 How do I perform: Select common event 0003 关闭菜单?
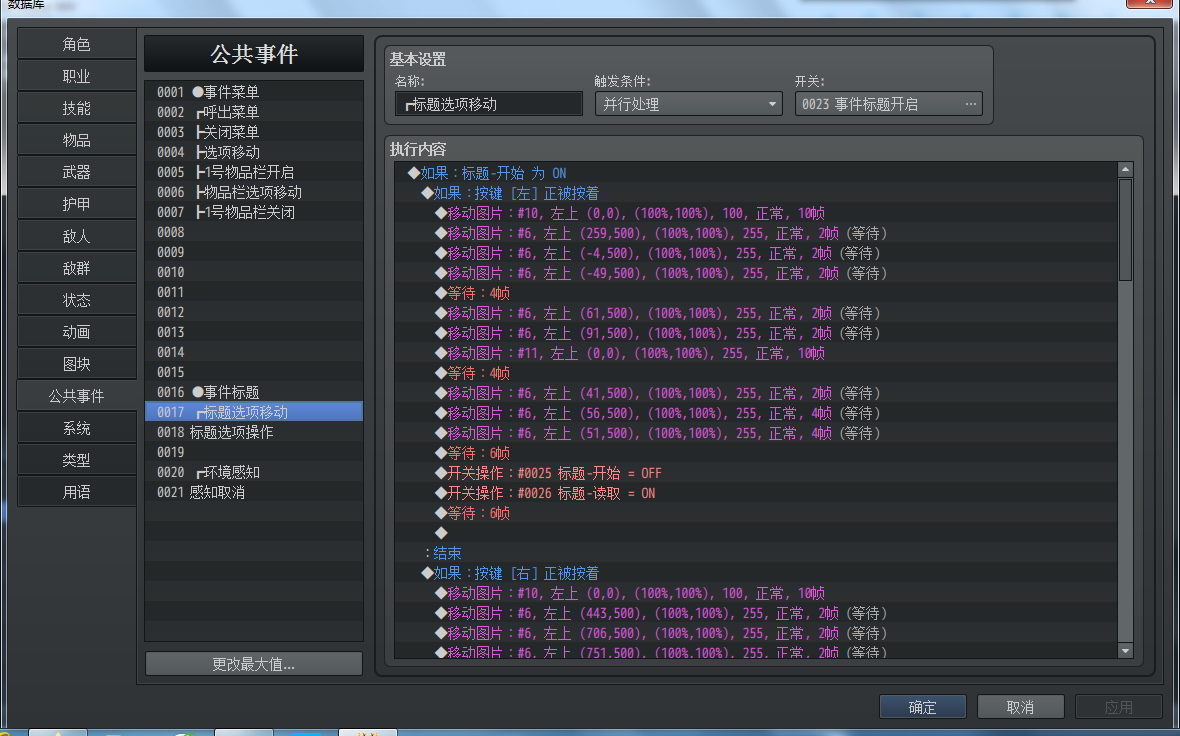[x=254, y=132]
